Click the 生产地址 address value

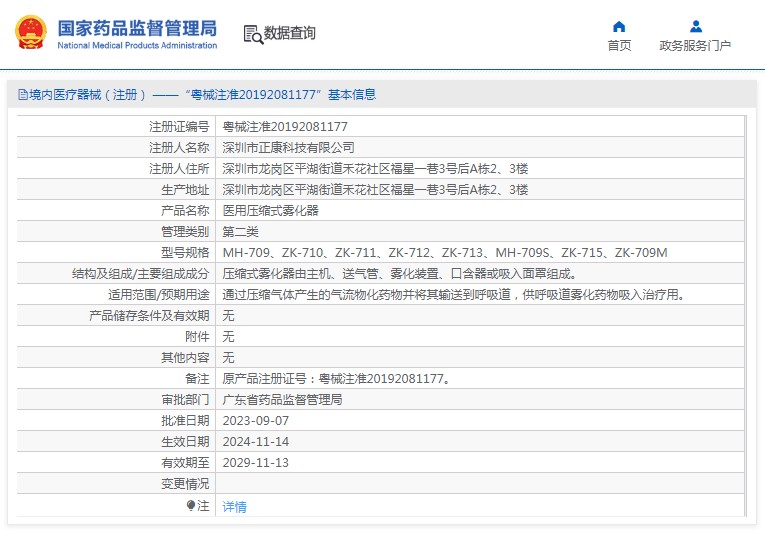pos(375,190)
